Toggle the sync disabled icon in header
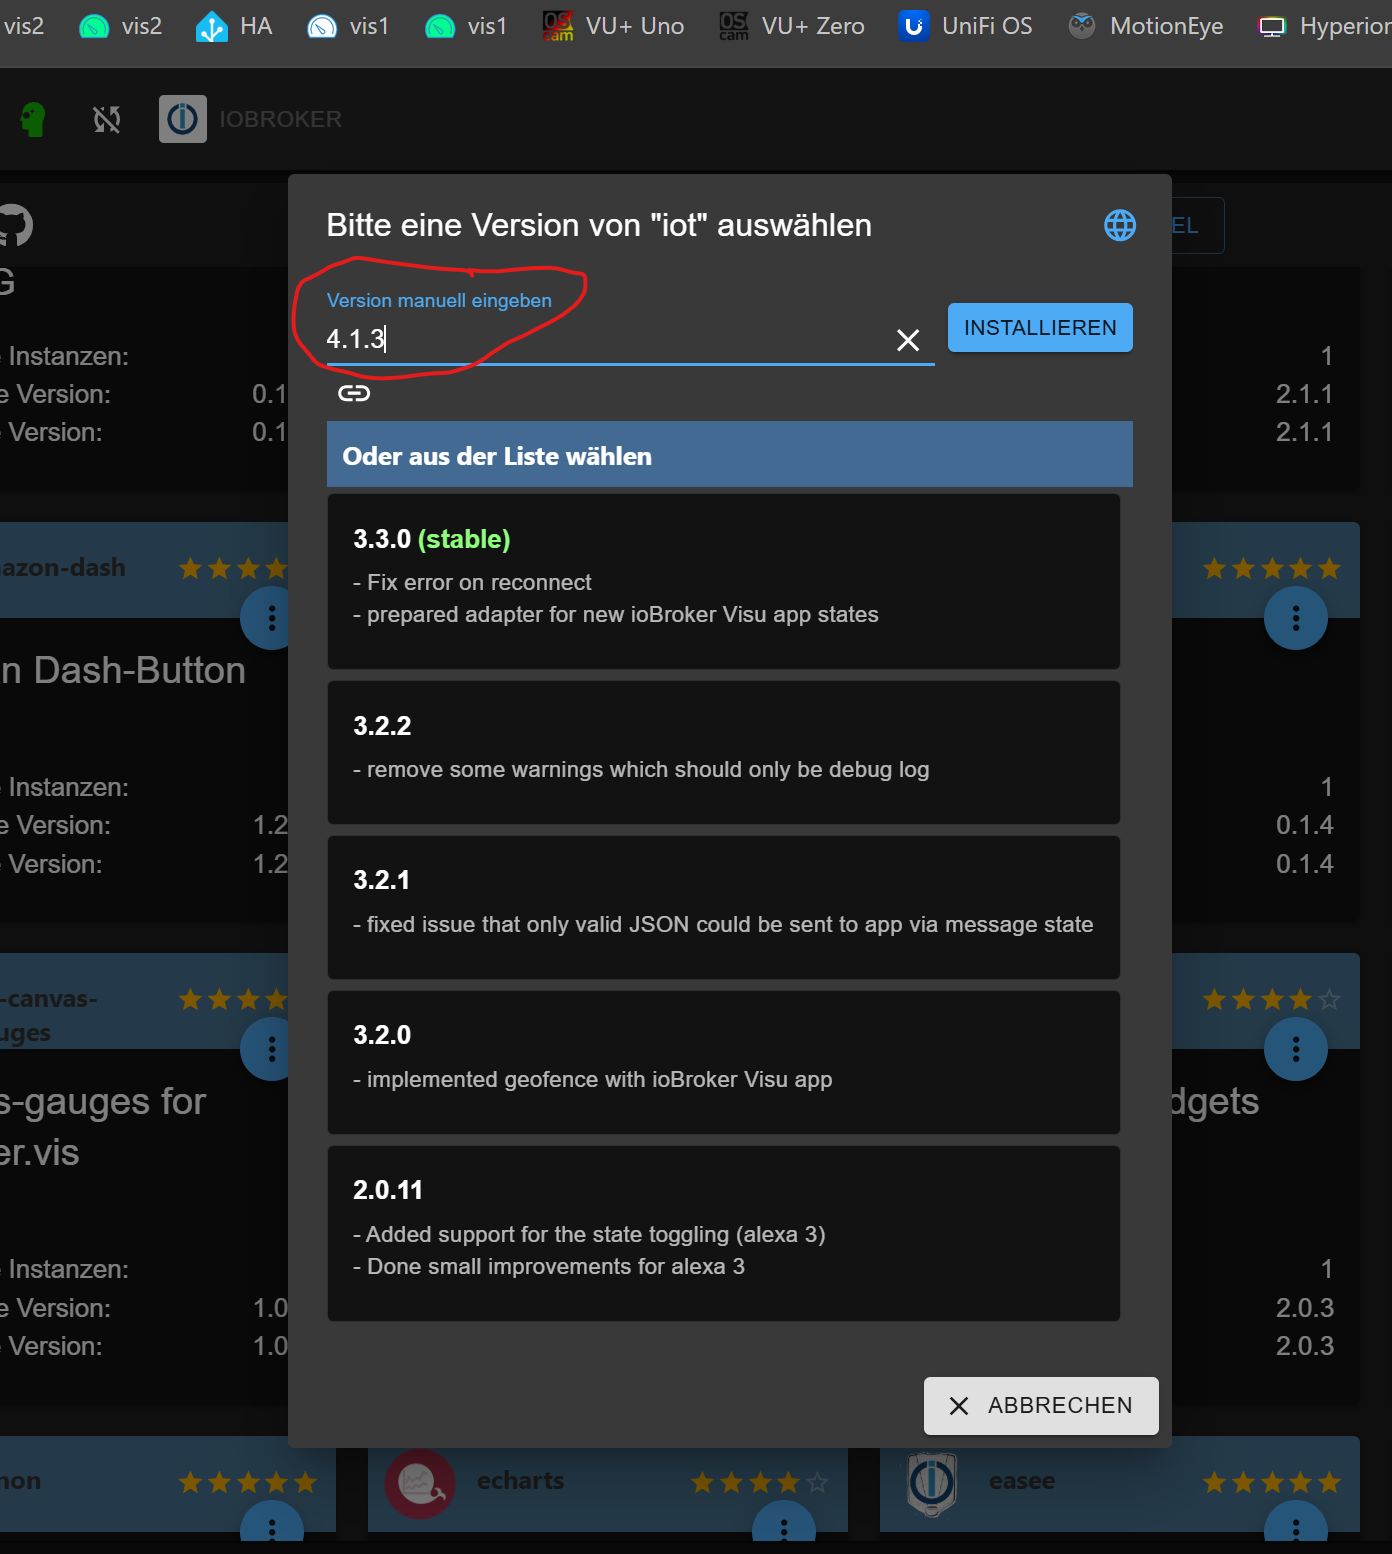 coord(107,120)
